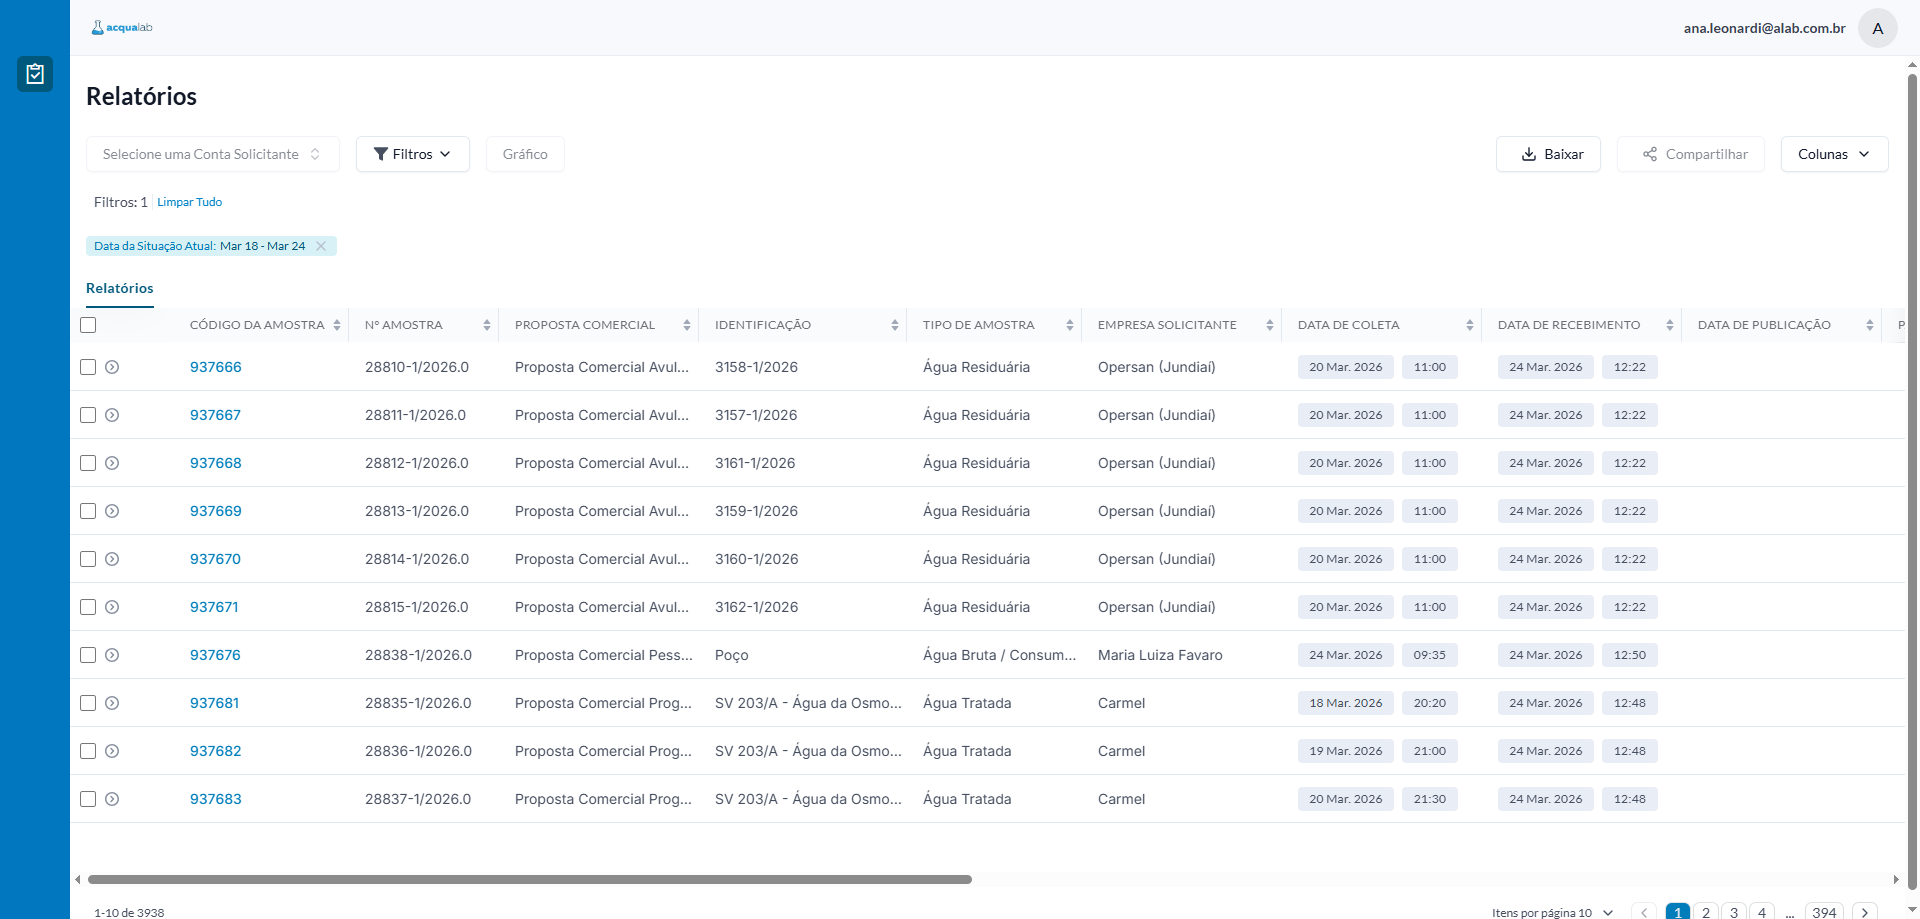Open the Colunas dropdown
The width and height of the screenshot is (1920, 919).
(x=1833, y=154)
